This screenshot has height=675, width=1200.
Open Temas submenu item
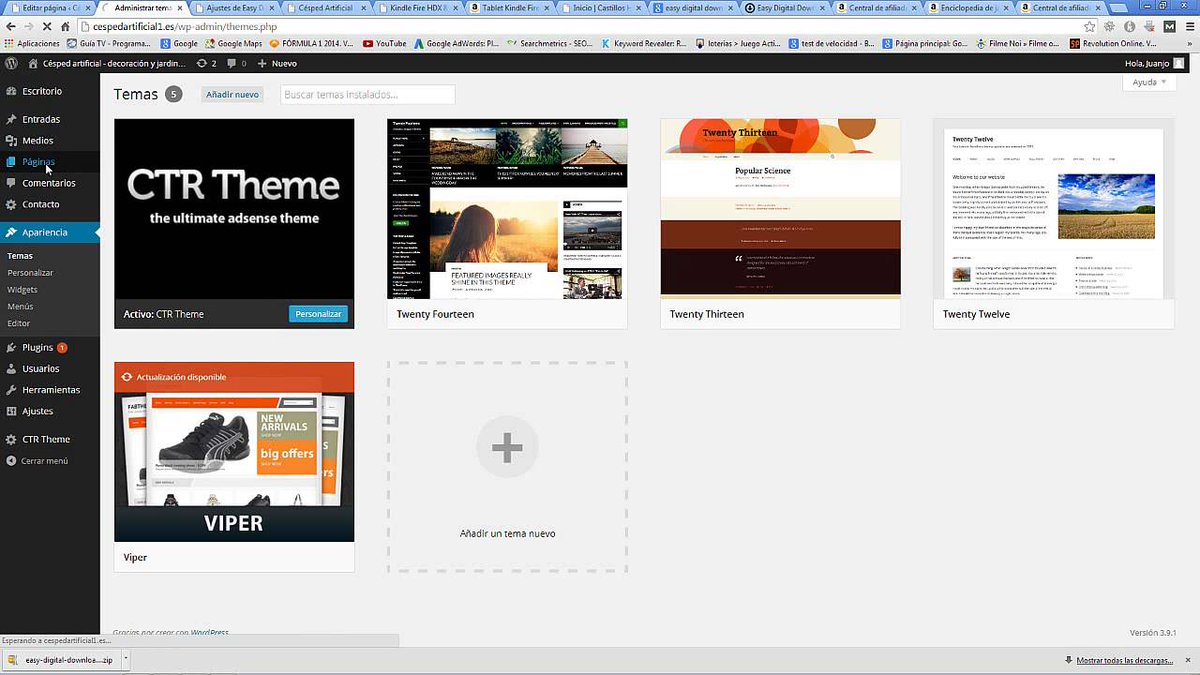[20, 256]
